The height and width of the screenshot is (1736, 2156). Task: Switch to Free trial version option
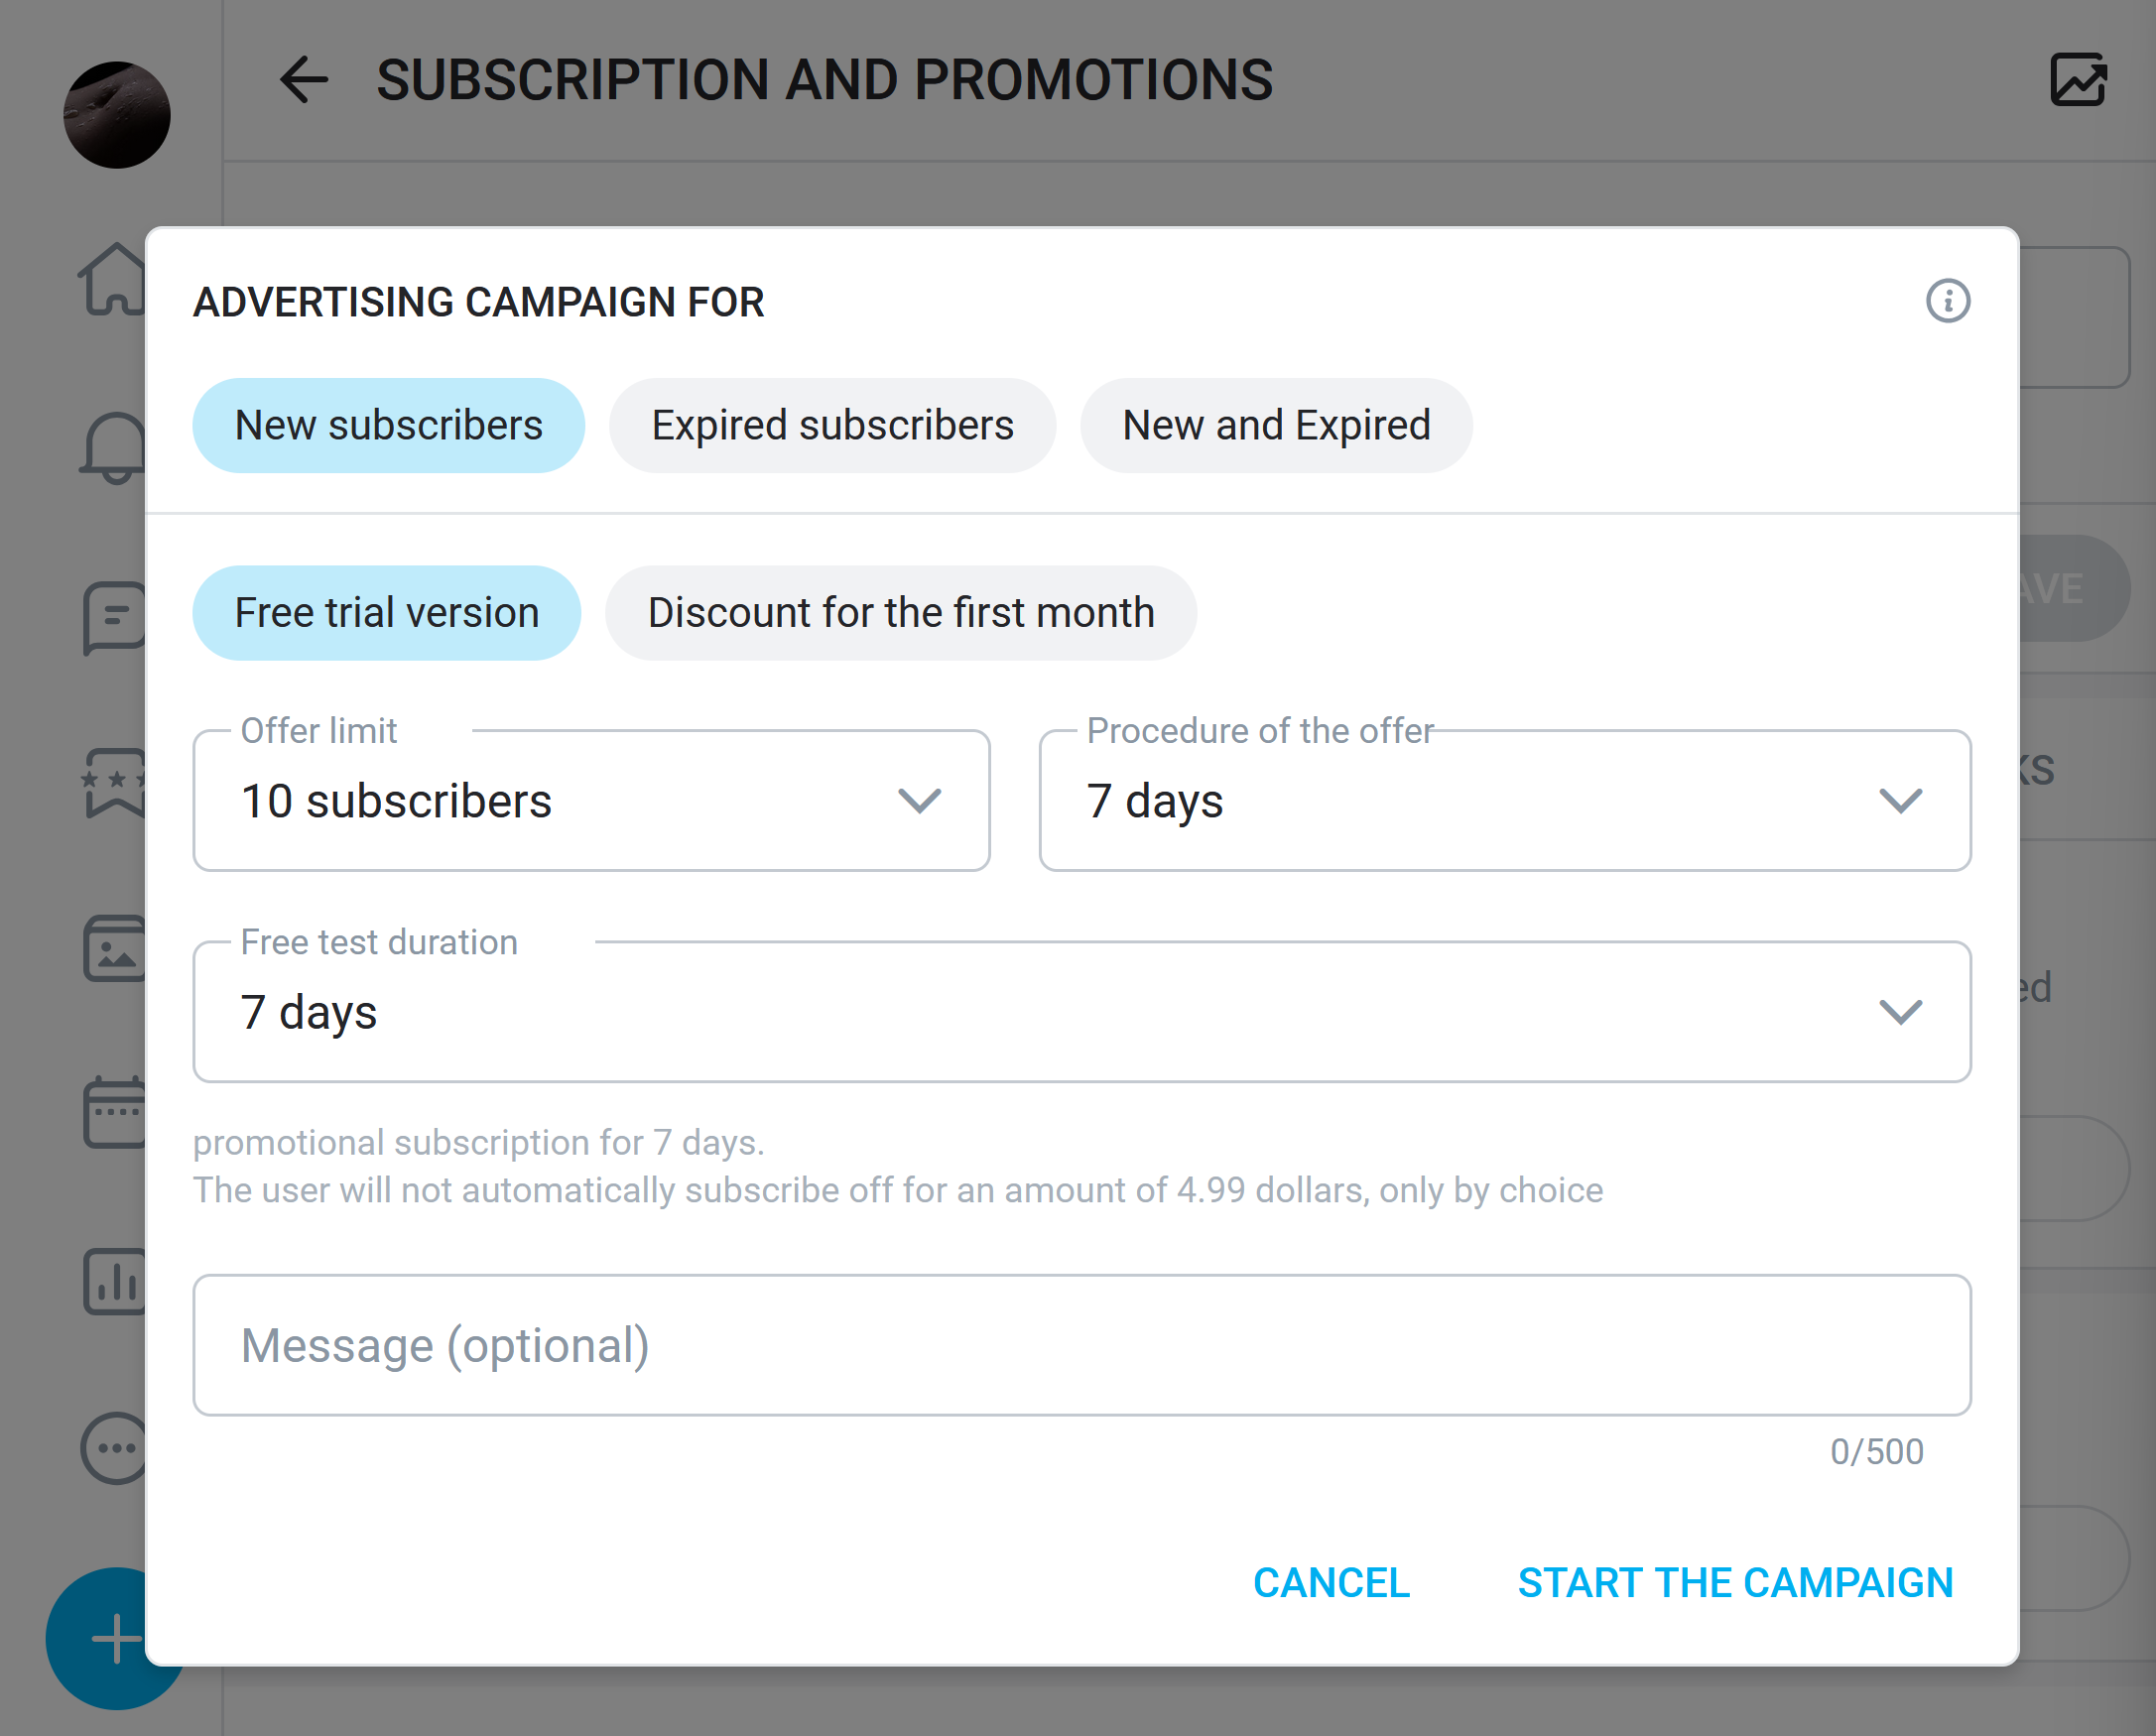coord(386,613)
